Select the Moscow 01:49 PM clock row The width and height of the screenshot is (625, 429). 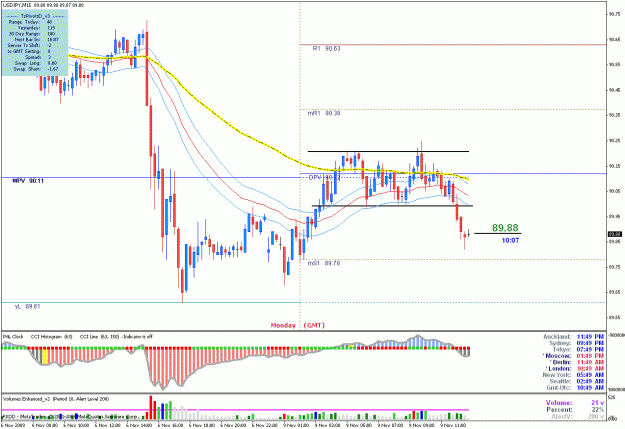coord(573,356)
